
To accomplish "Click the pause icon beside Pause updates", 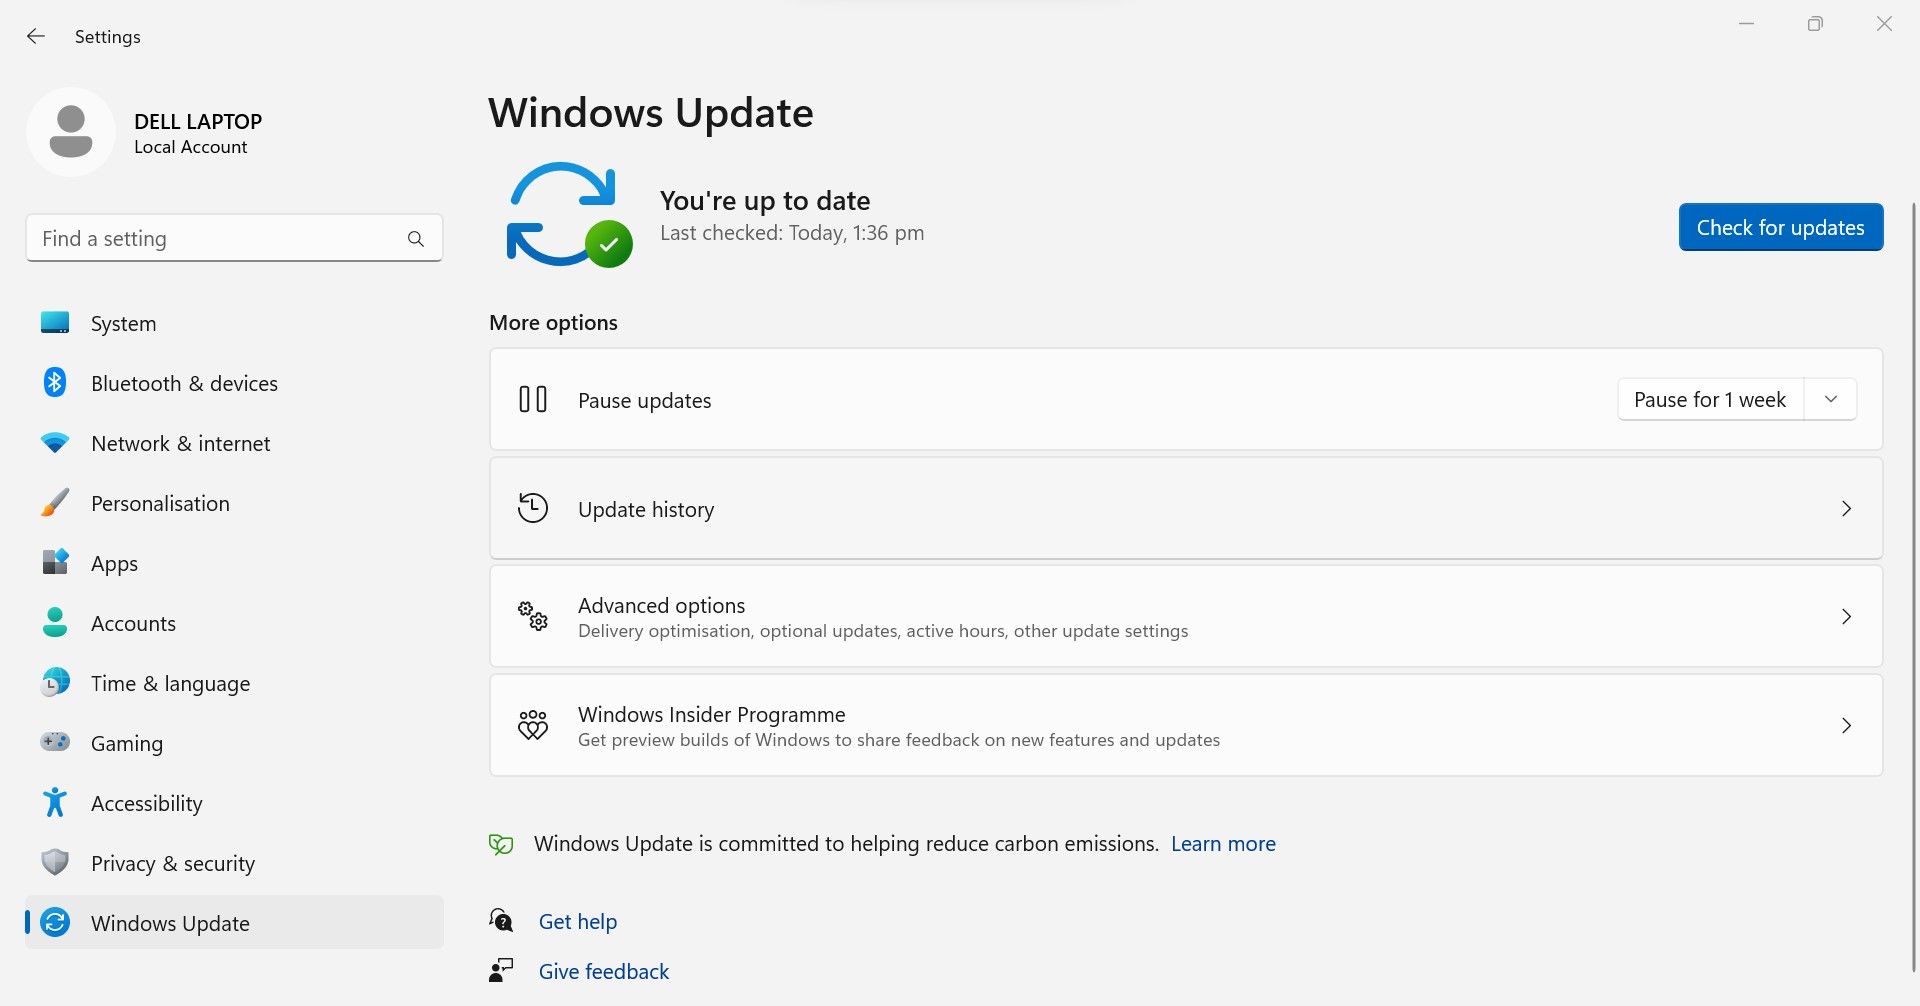I will 533,400.
